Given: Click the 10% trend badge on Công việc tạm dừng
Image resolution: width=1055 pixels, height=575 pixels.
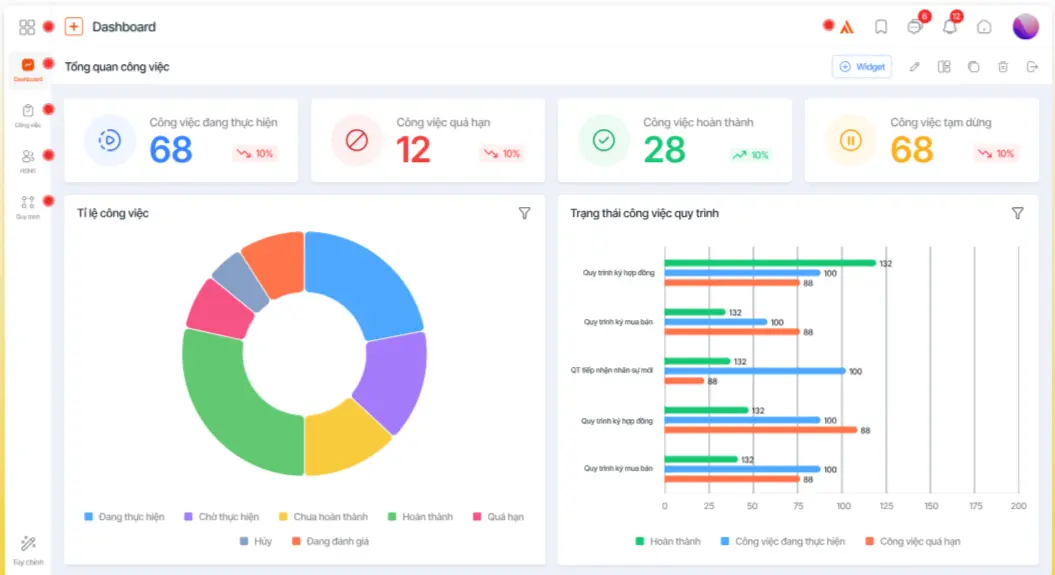Looking at the screenshot, I should [x=995, y=153].
